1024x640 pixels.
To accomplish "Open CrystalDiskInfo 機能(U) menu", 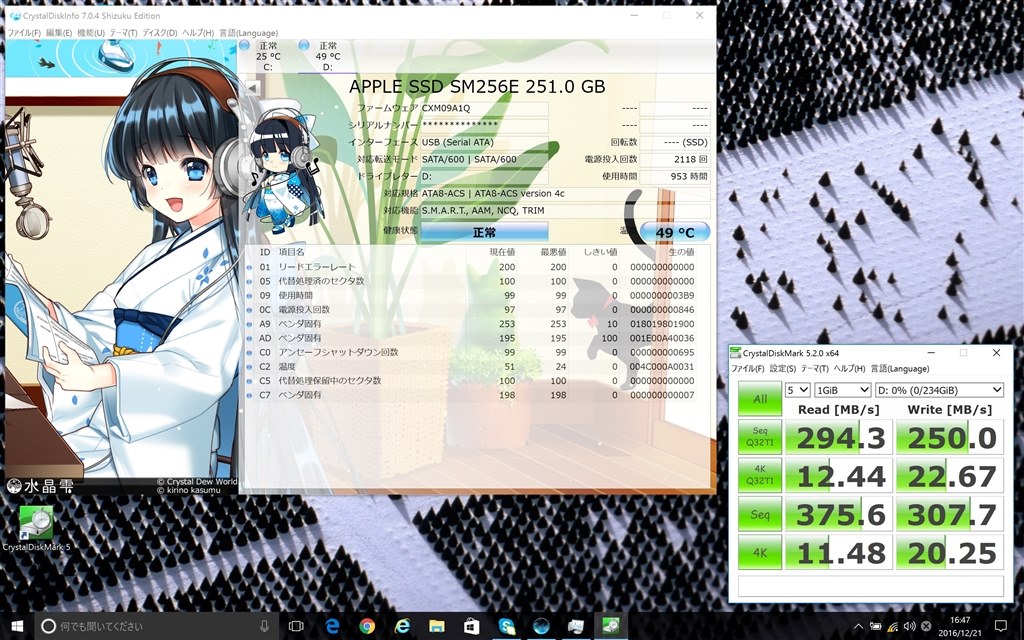I will pyautogui.click(x=91, y=33).
